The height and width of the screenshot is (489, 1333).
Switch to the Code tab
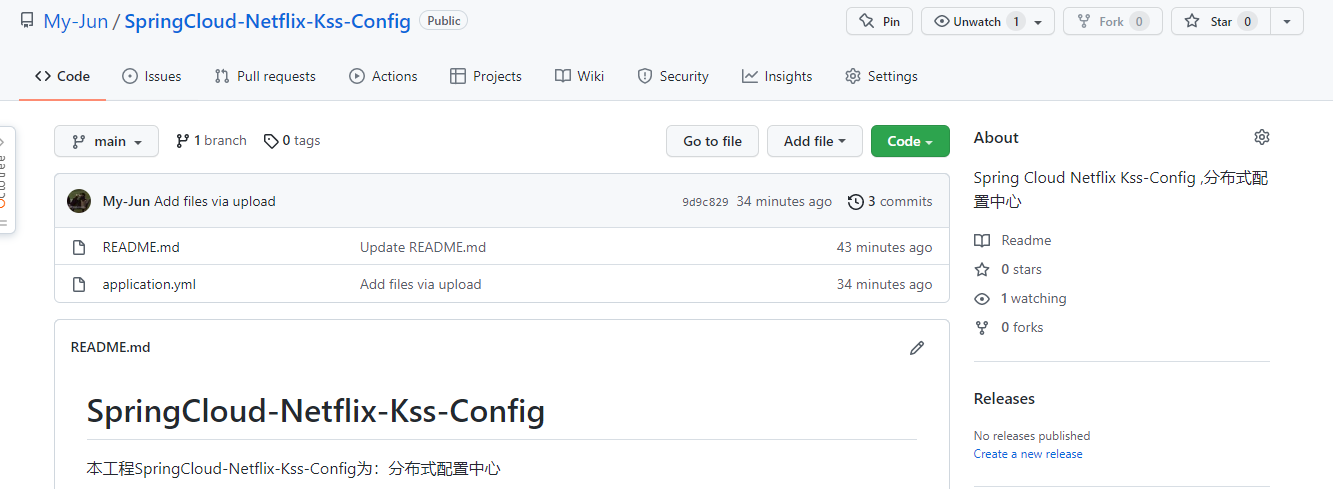tap(62, 76)
